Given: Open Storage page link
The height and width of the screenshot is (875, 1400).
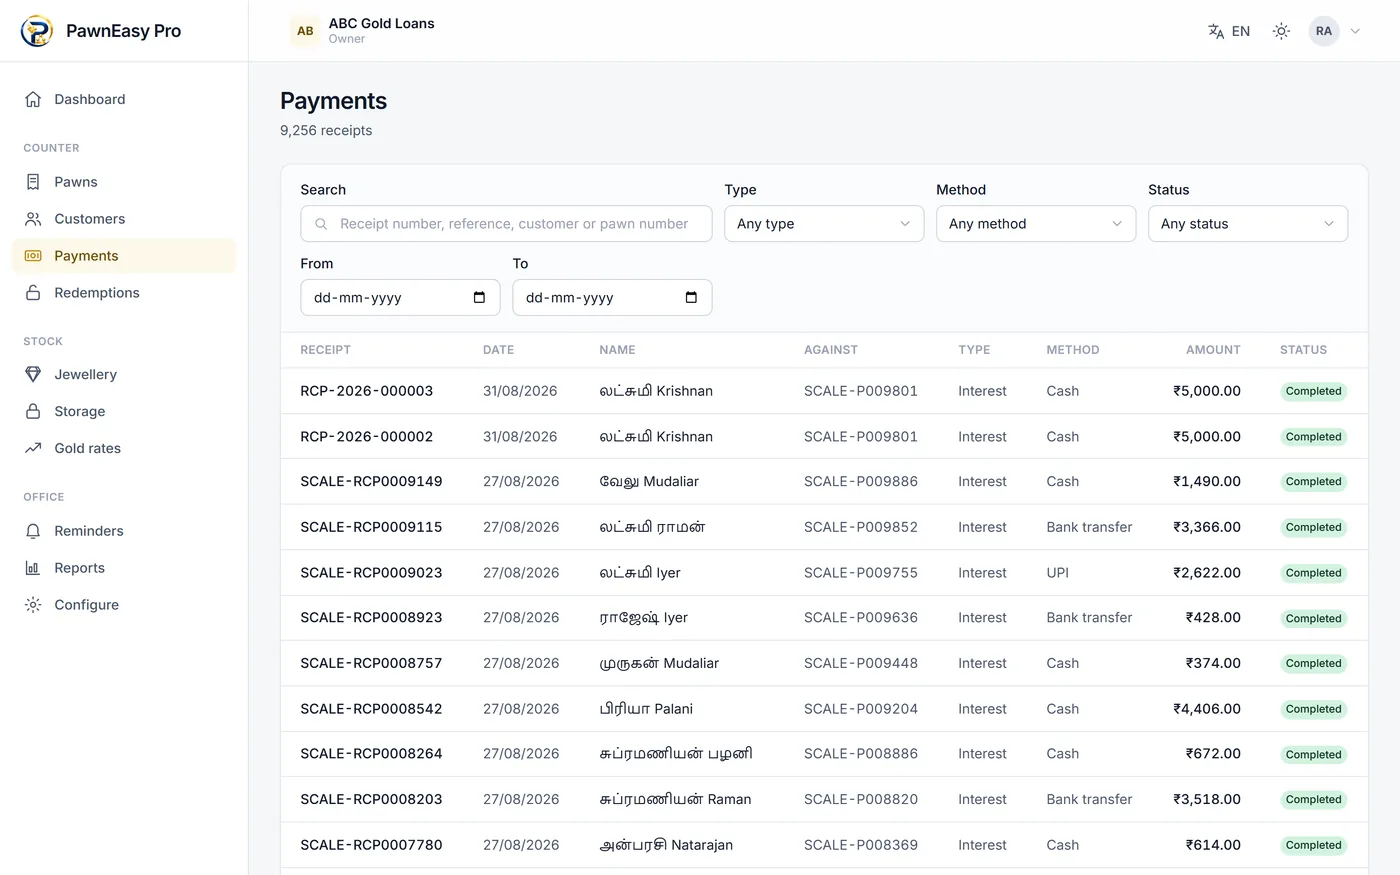Looking at the screenshot, I should point(124,411).
